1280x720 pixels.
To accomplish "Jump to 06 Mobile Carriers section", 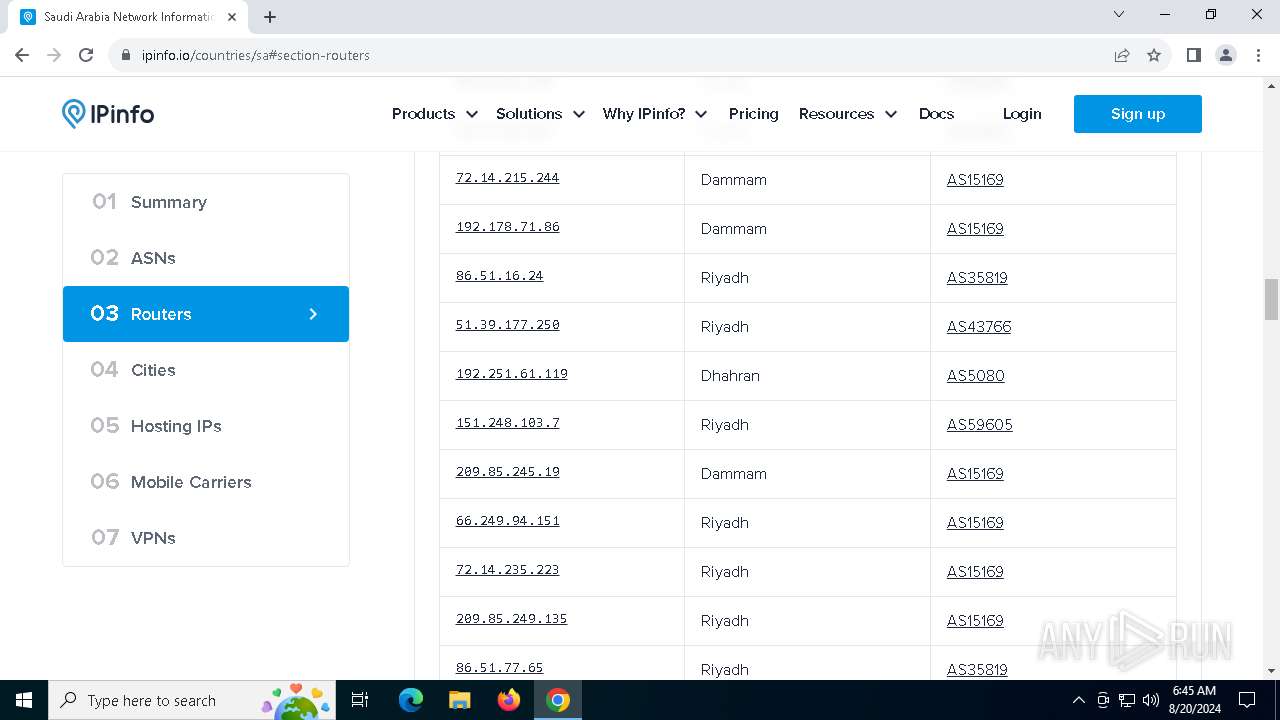I will pyautogui.click(x=206, y=482).
